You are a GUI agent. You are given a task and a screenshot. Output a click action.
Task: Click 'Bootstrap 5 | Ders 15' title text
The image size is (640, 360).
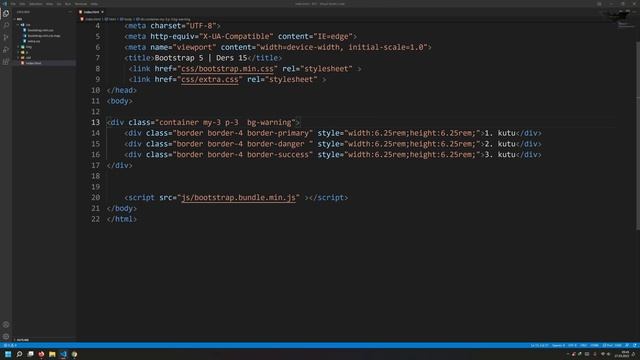201,58
